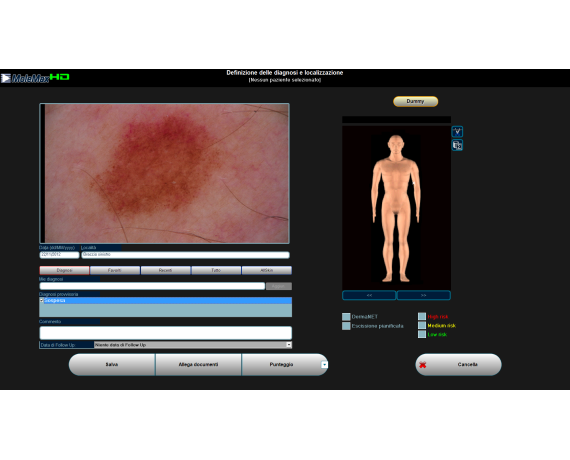This screenshot has height=460, width=570.
Task: Click the 3D body model figure
Action: 396,208
